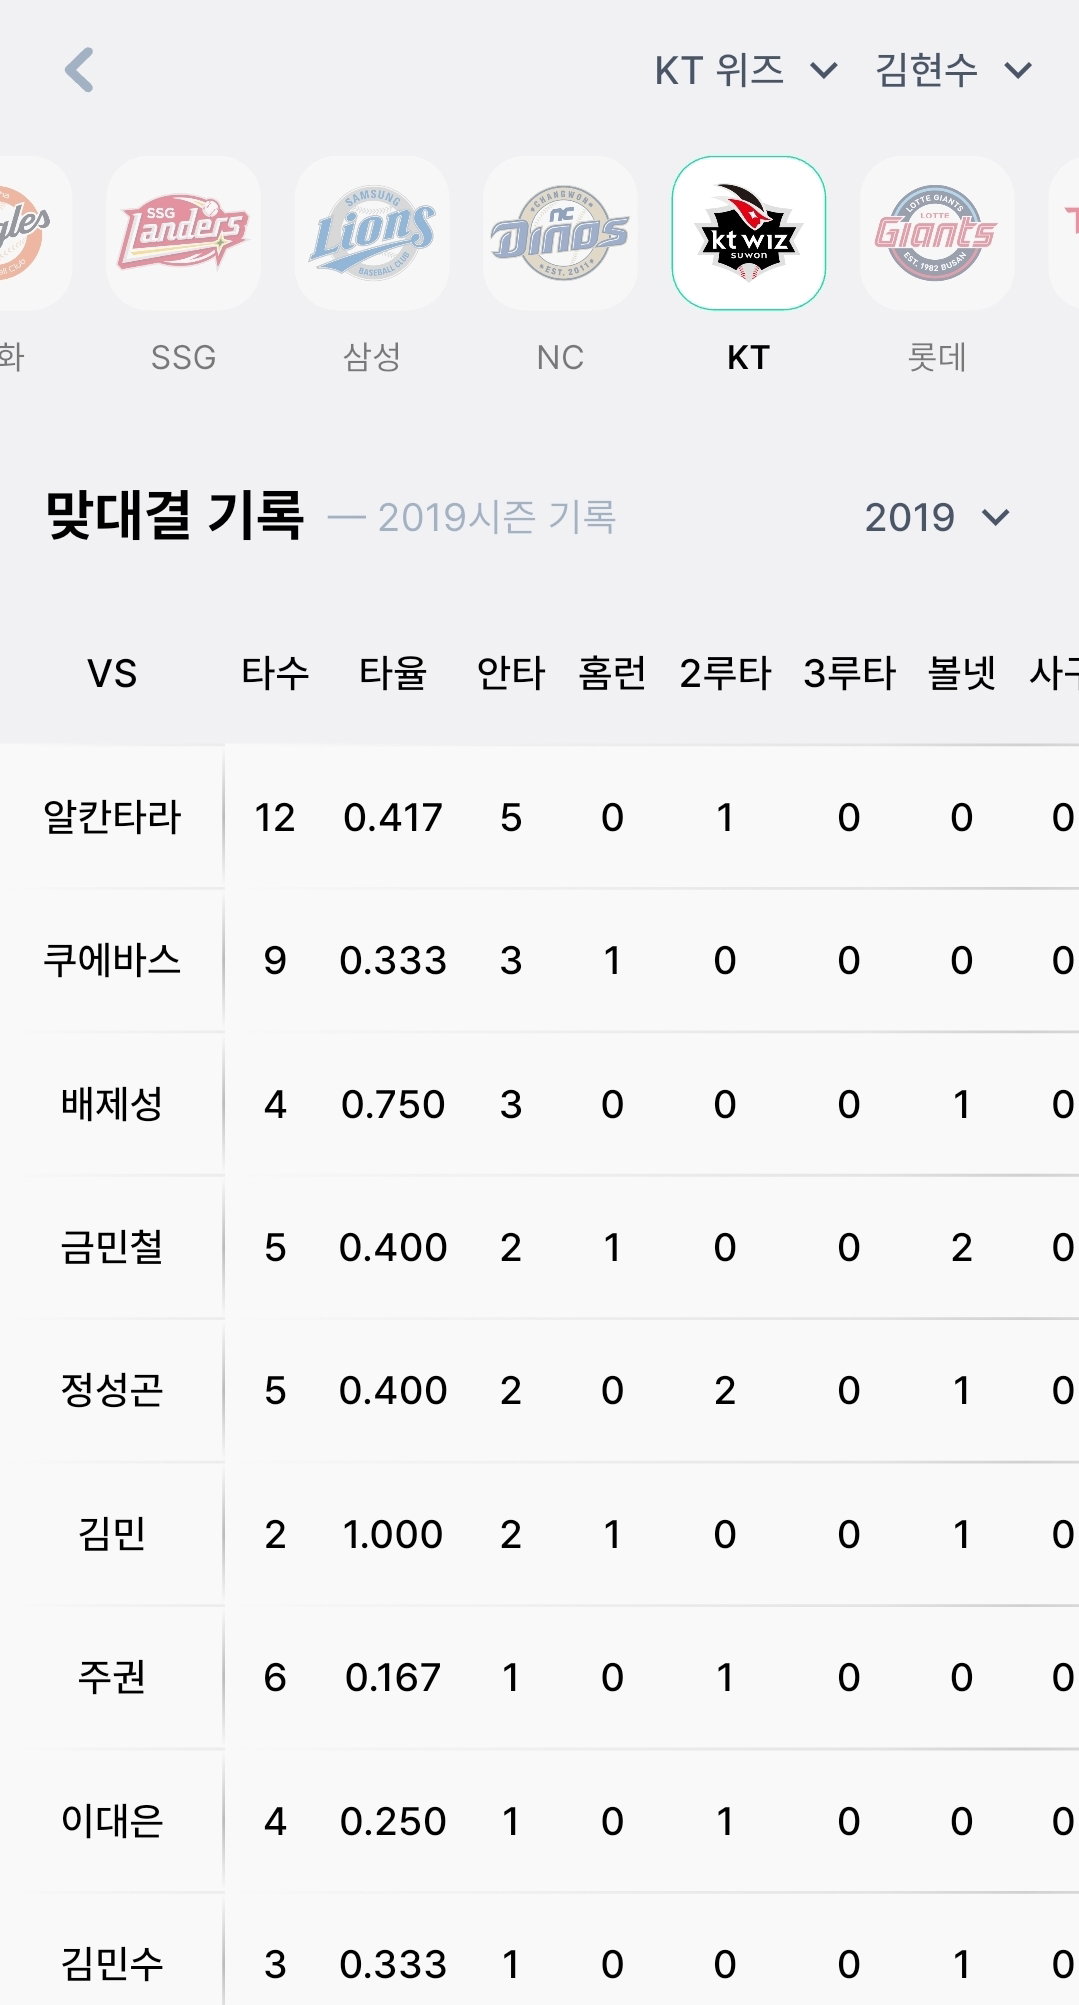This screenshot has height=2005, width=1079.
Task: Open the 김현수 player dropdown
Action: click(953, 71)
